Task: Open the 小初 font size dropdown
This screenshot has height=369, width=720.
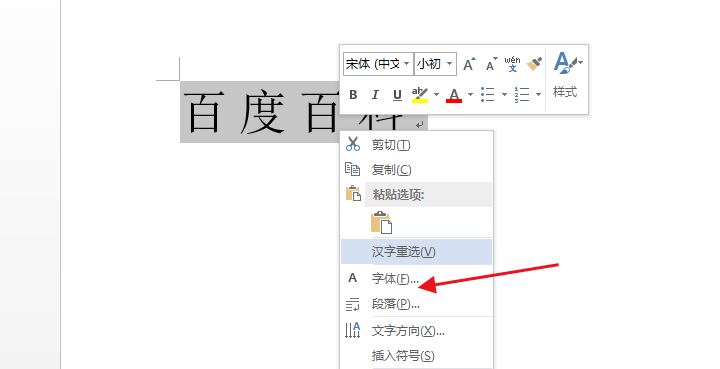Action: [450, 64]
